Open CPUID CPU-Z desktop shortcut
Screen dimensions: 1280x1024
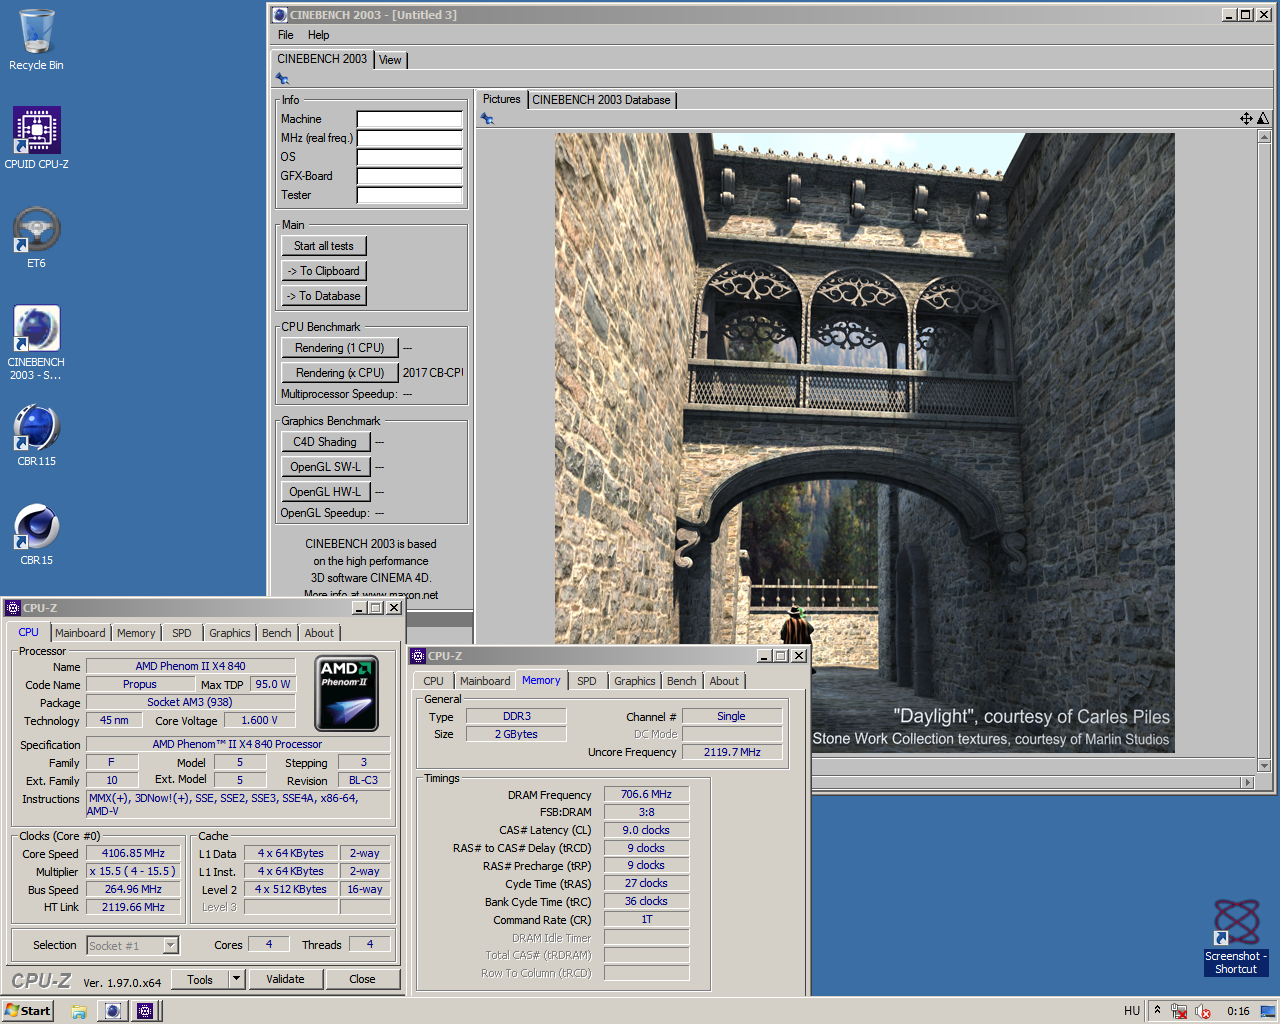point(36,138)
